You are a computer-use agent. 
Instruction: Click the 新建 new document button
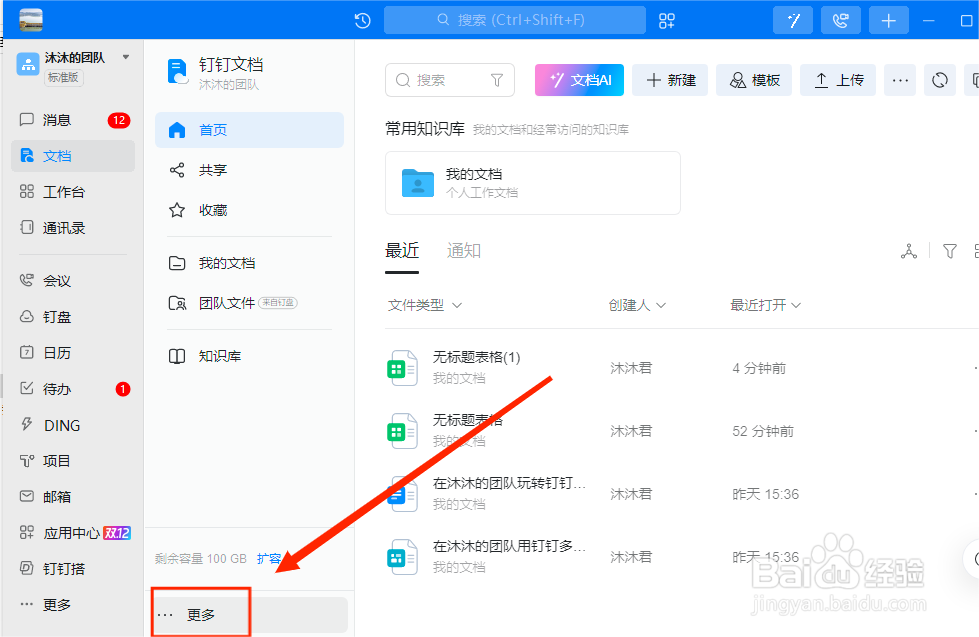pyautogui.click(x=670, y=80)
